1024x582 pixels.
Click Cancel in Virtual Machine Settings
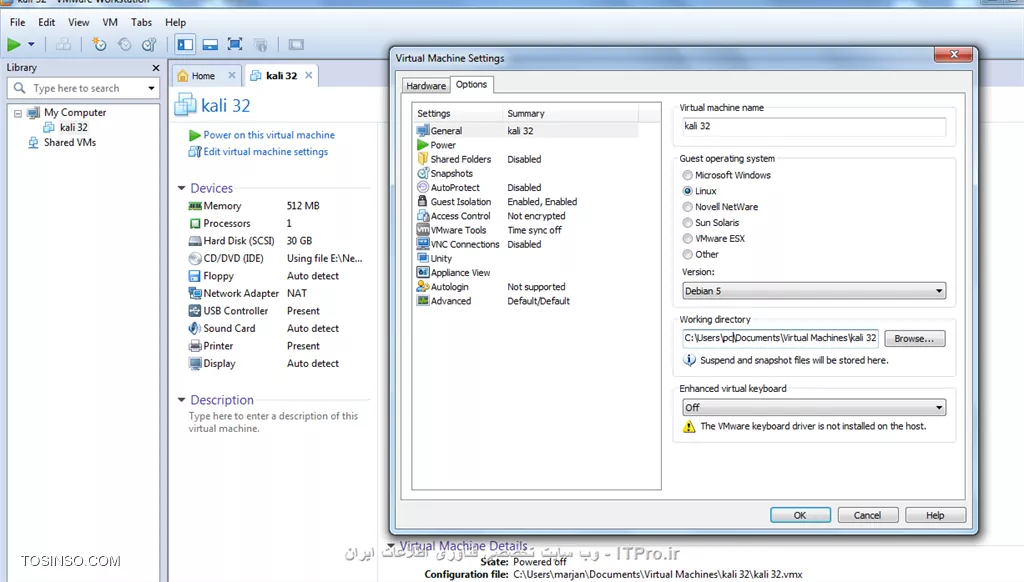tap(868, 515)
